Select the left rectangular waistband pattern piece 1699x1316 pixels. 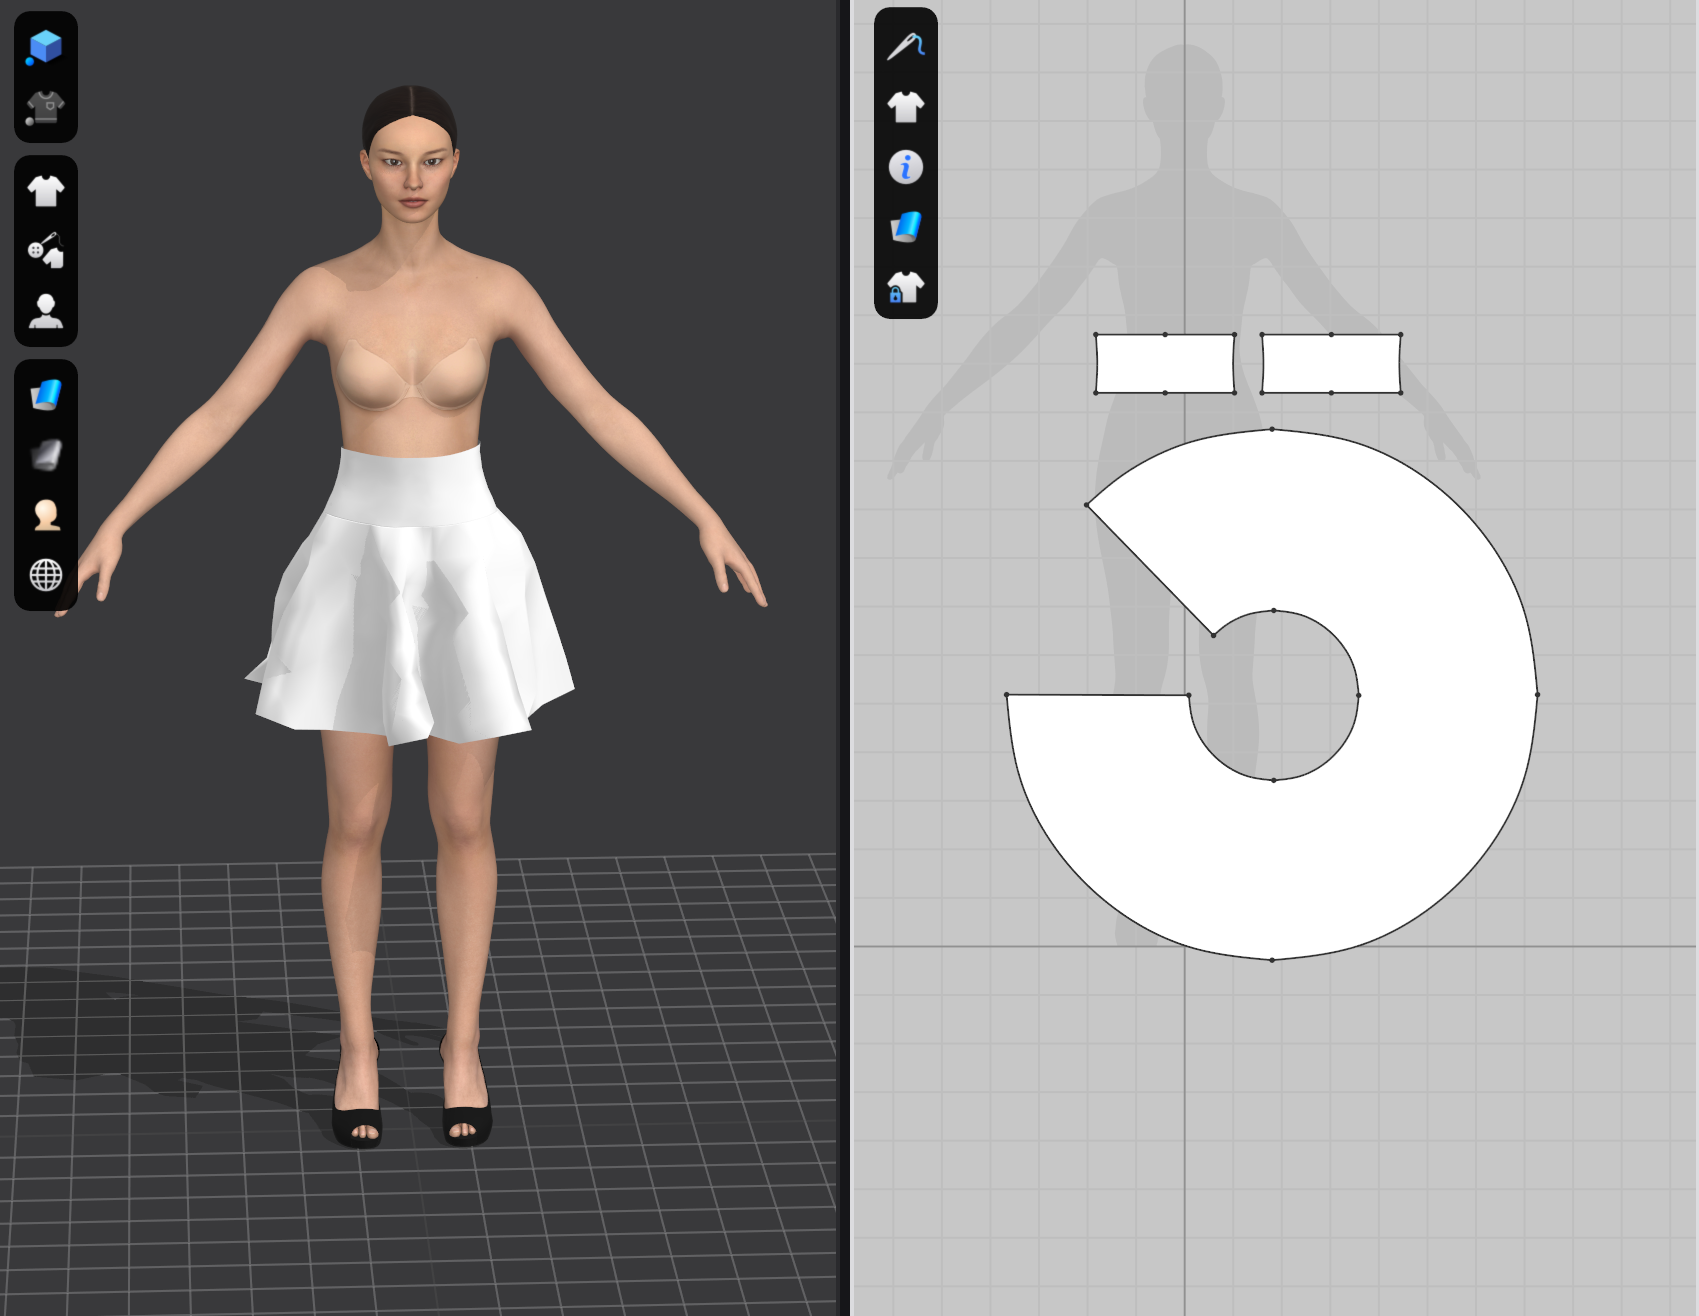(x=1165, y=364)
